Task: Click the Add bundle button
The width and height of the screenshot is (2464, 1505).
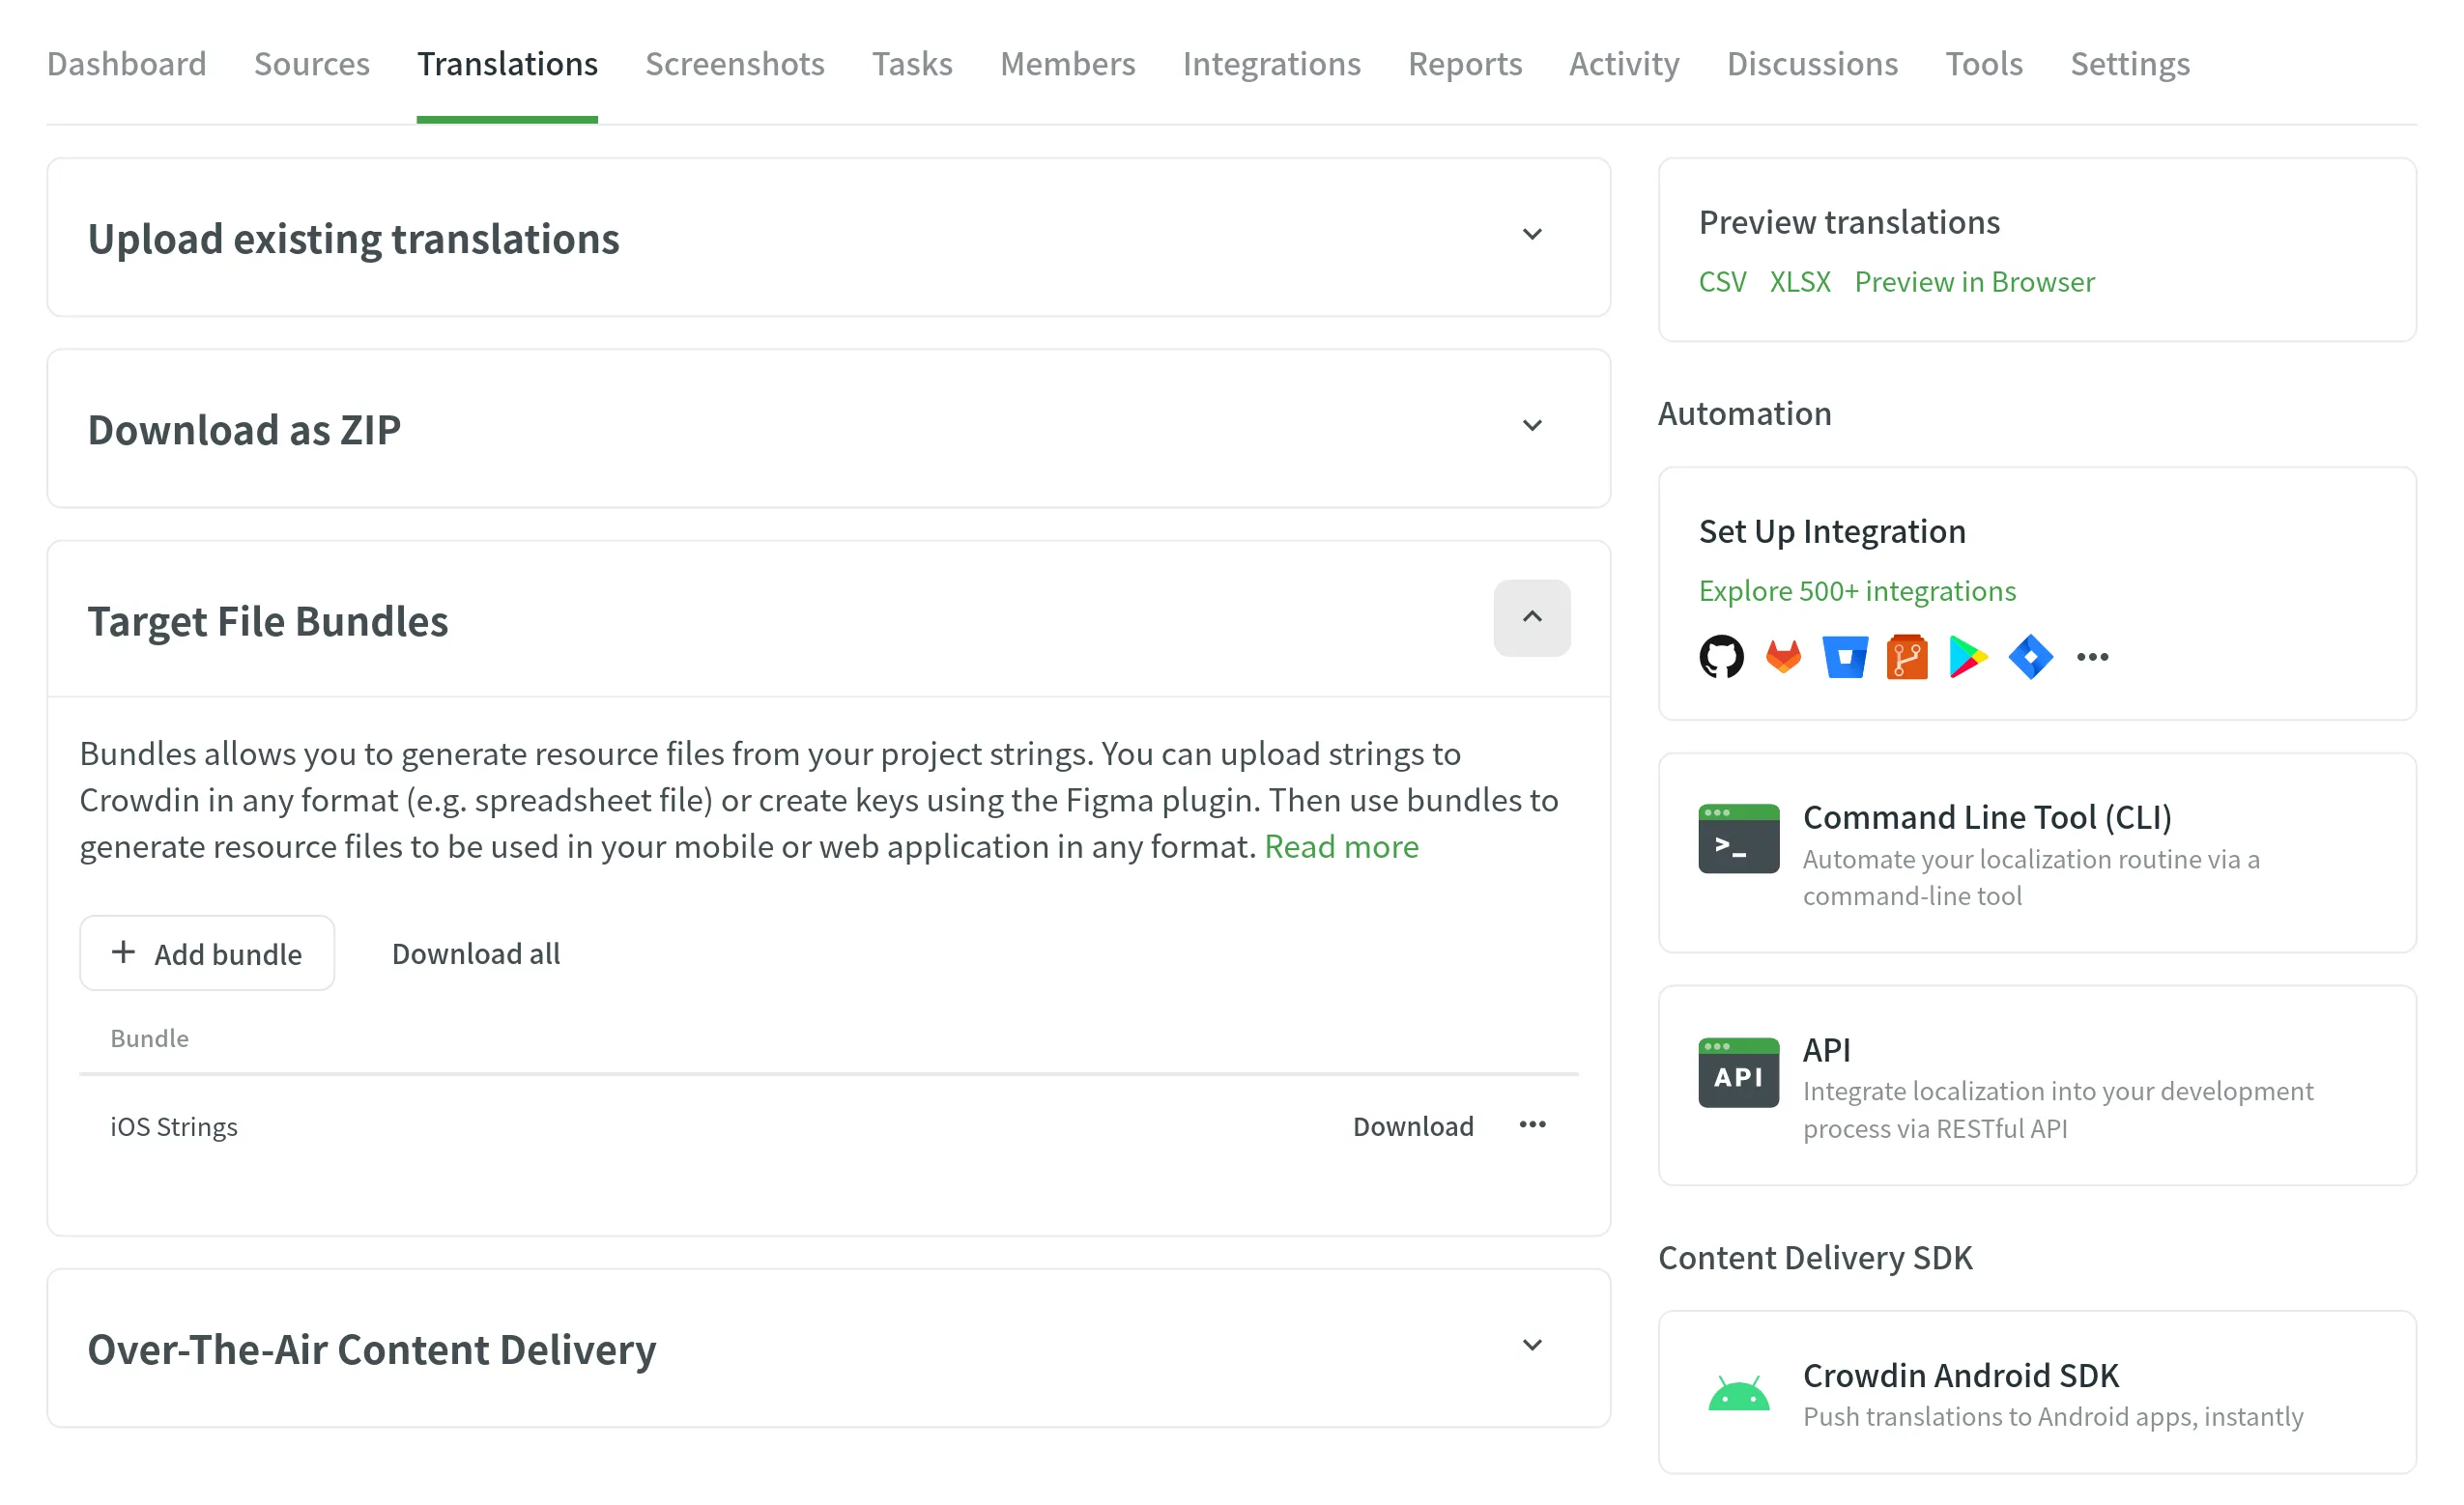Action: tap(207, 953)
